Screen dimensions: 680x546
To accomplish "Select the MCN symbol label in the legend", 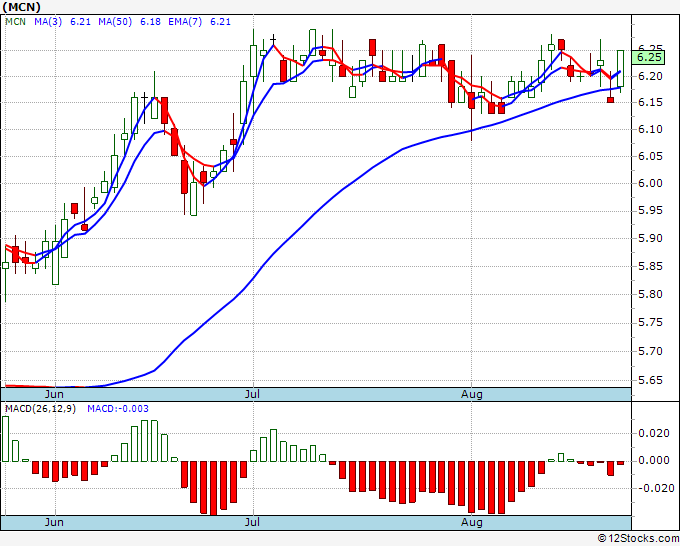I will (15, 22).
